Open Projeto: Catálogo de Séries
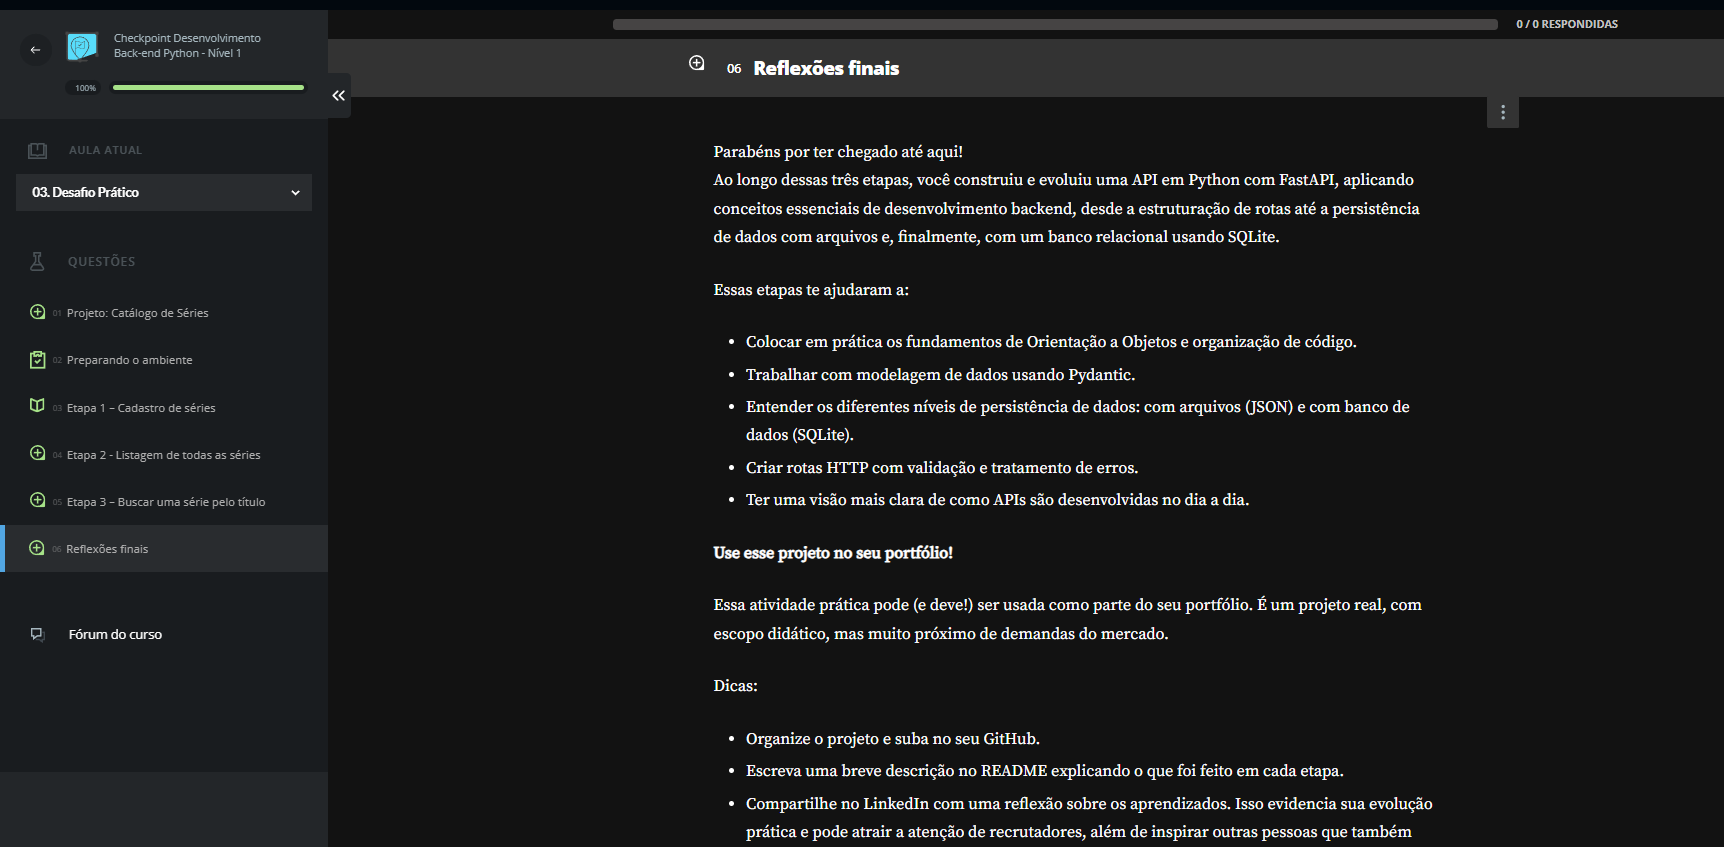The width and height of the screenshot is (1724, 847). [x=137, y=313]
